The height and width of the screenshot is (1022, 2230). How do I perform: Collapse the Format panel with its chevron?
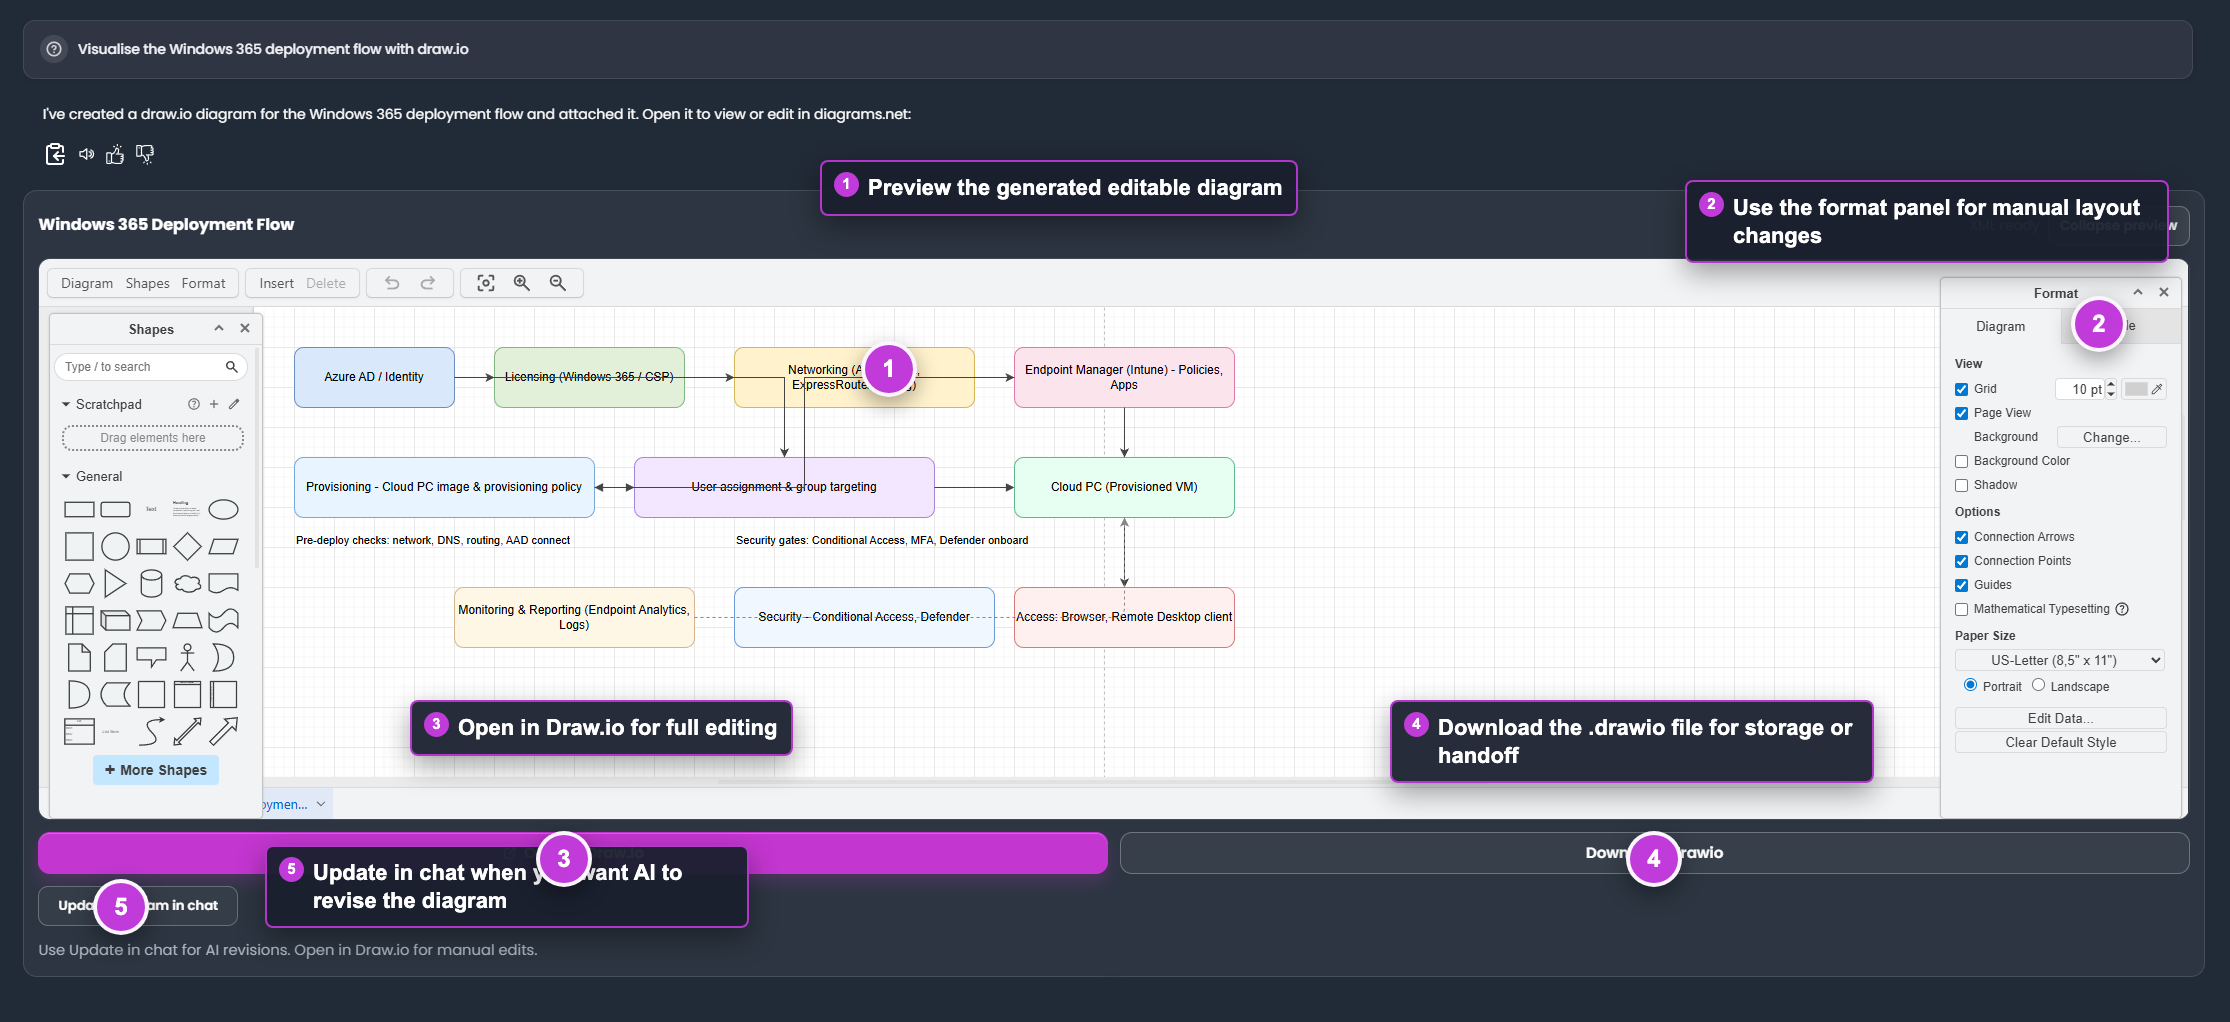[x=2138, y=292]
